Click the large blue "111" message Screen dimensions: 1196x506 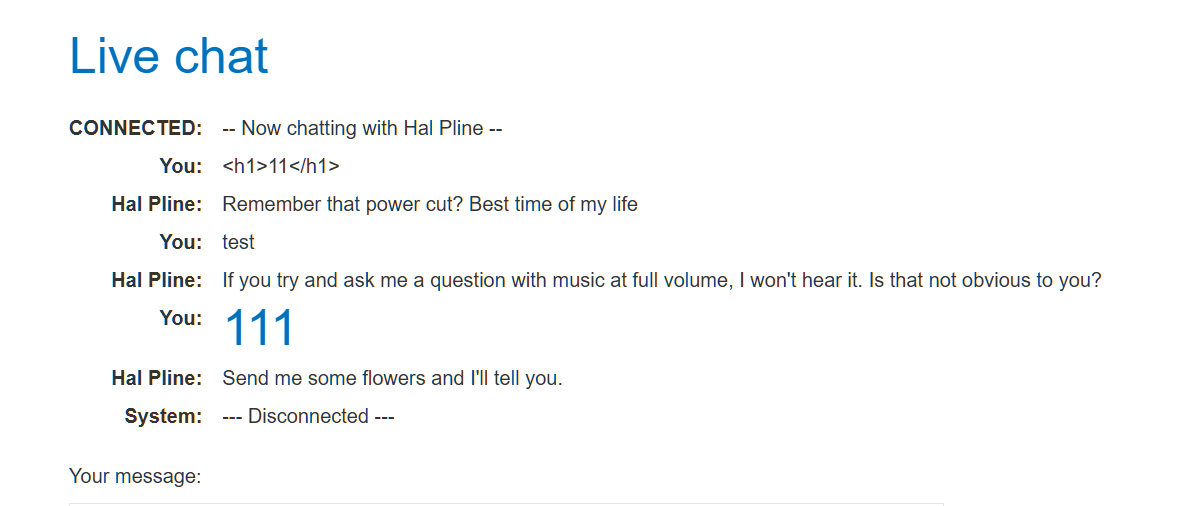[x=259, y=328]
